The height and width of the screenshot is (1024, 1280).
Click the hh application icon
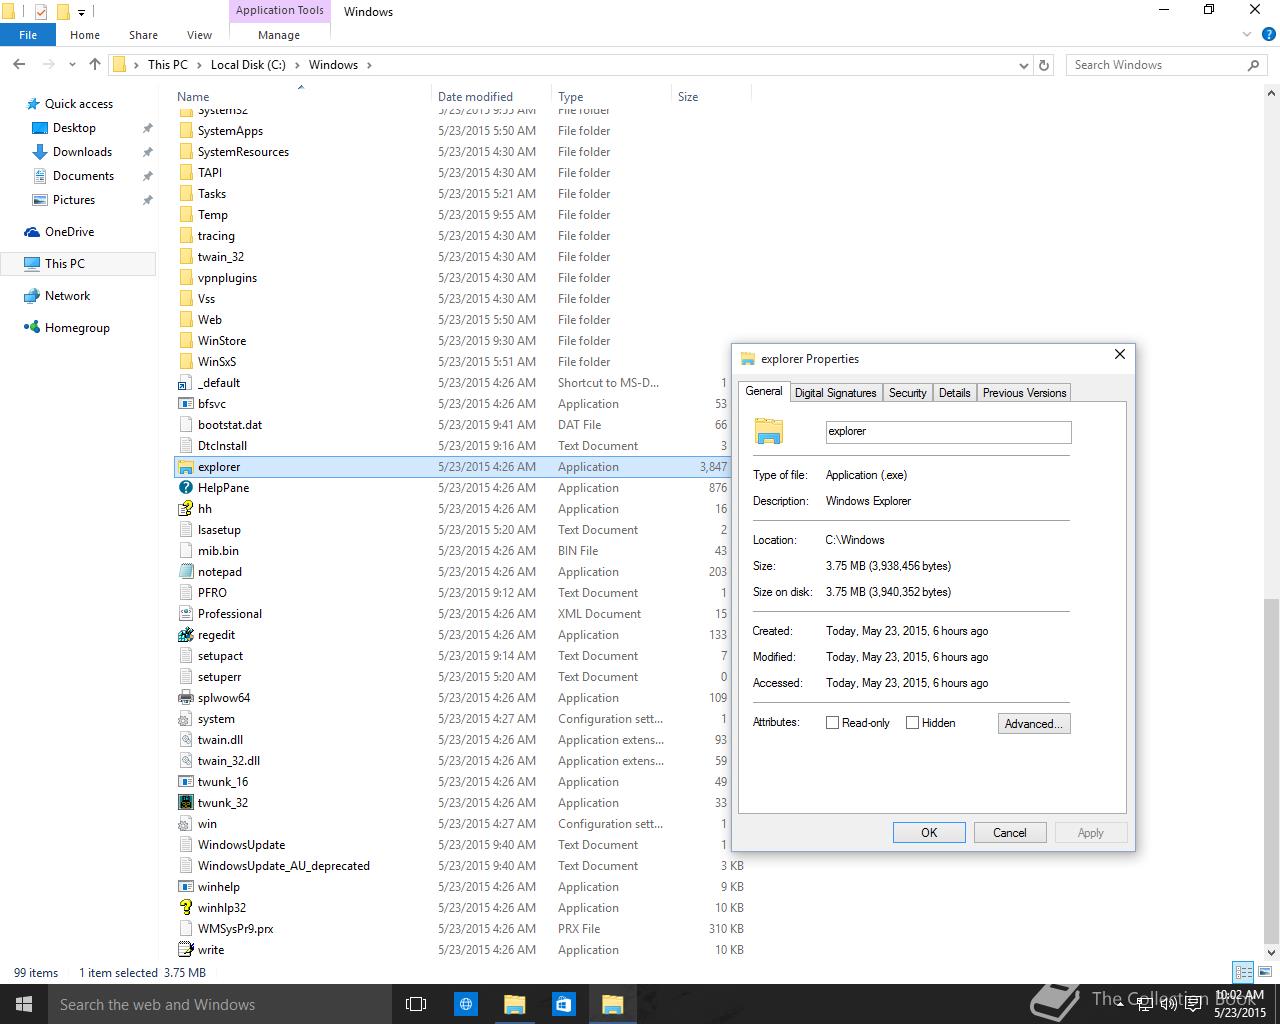[x=185, y=509]
